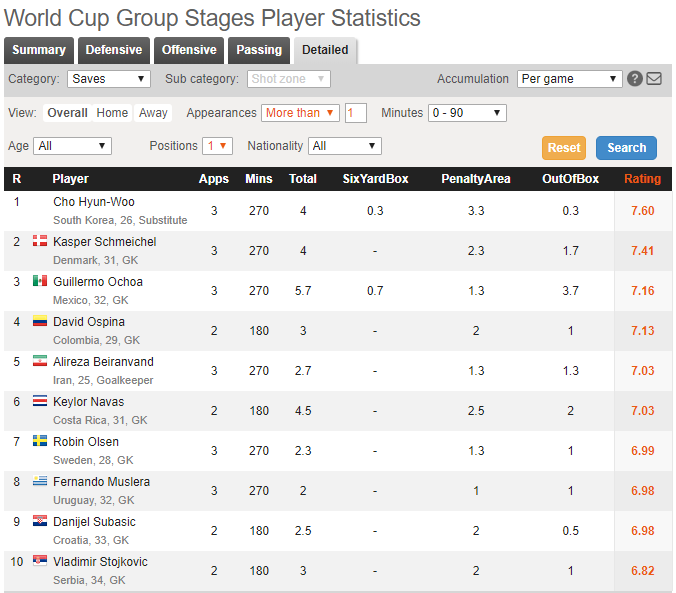Switch to the Defensive tab
The width and height of the screenshot is (676, 593).
[113, 50]
